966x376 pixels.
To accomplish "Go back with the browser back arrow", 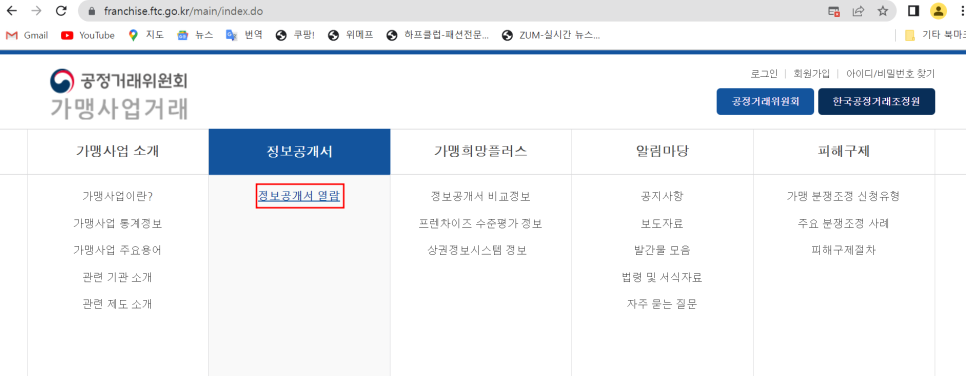I will (11, 10).
